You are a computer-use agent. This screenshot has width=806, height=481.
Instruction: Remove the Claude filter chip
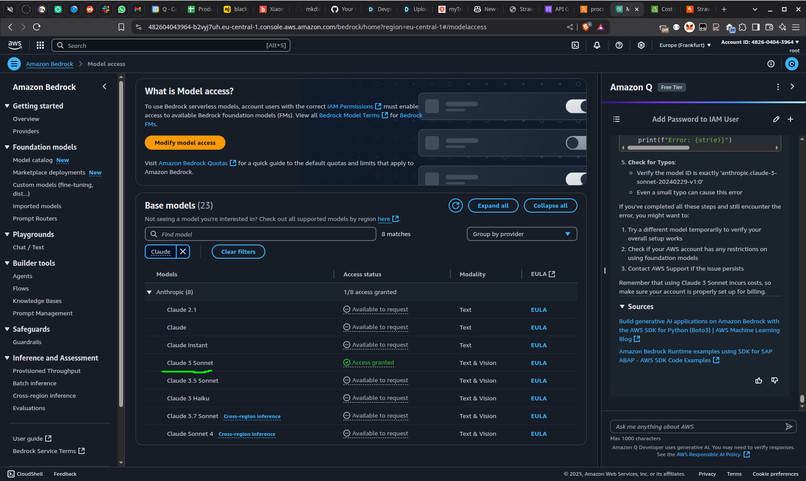pyautogui.click(x=182, y=252)
